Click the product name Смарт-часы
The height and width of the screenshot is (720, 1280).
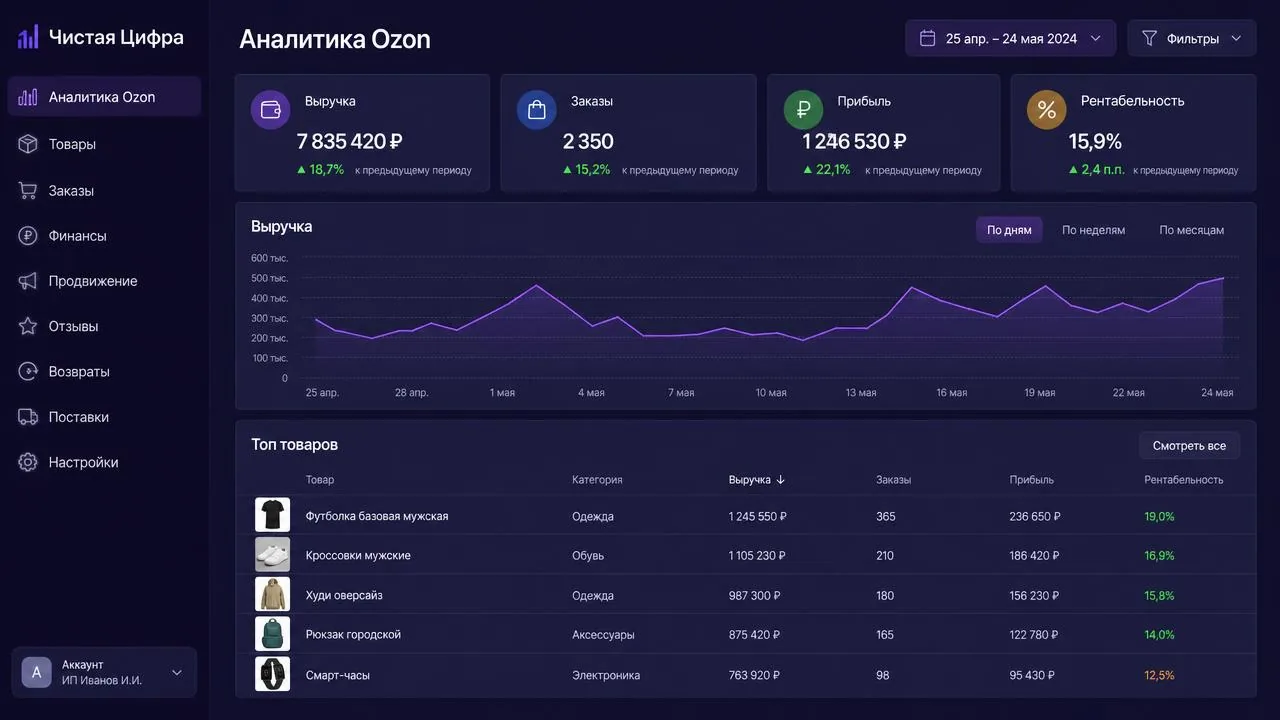(x=338, y=675)
